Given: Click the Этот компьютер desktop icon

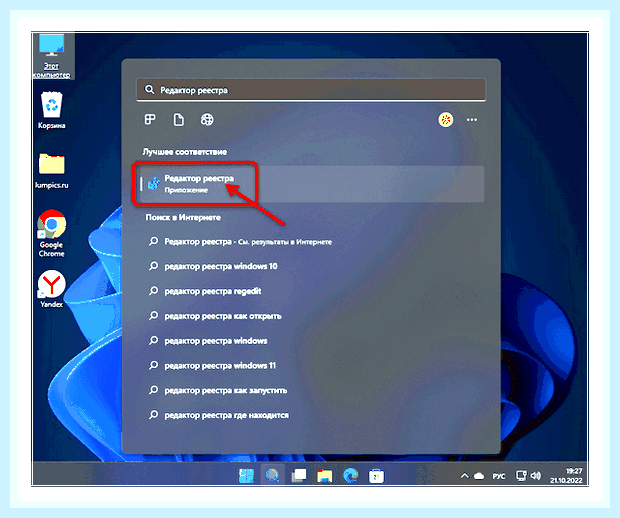Looking at the screenshot, I should pyautogui.click(x=52, y=56).
